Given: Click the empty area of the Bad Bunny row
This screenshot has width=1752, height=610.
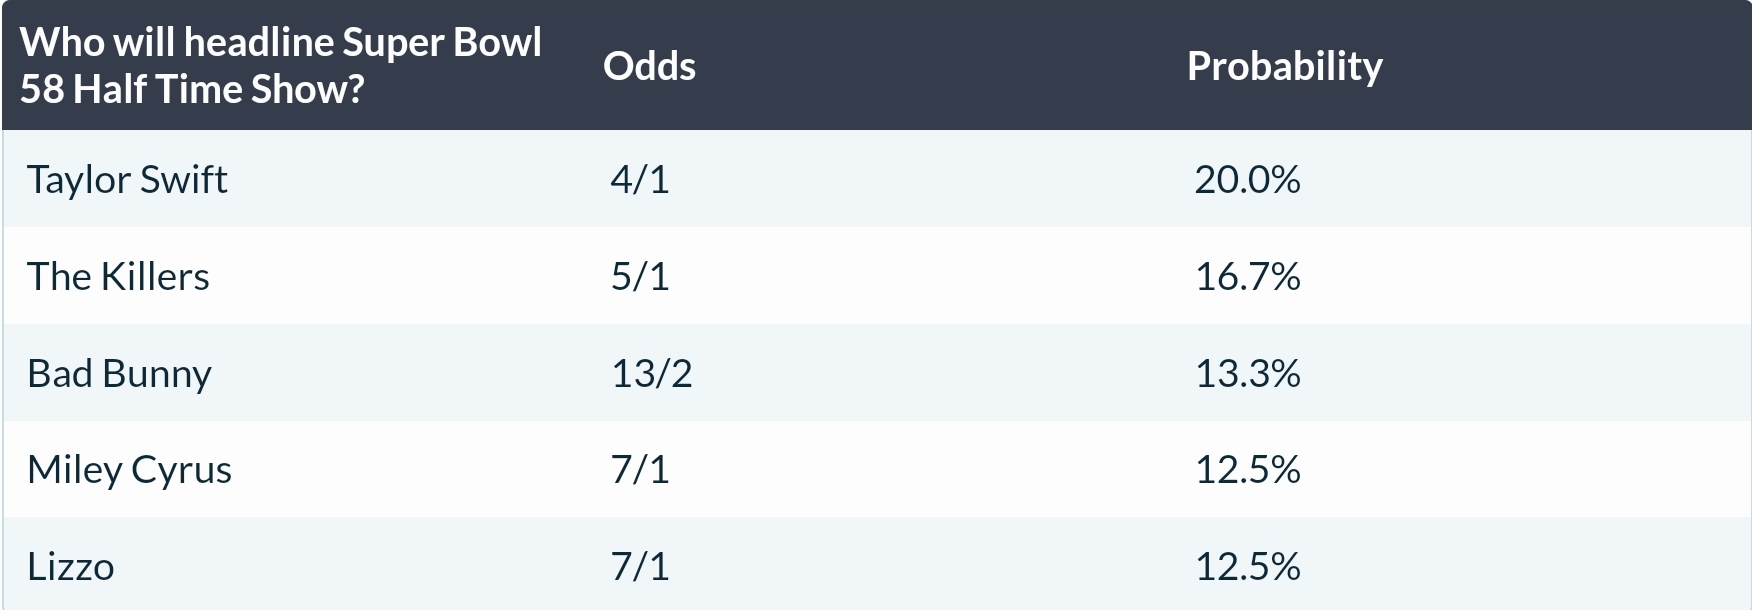Looking at the screenshot, I should tap(940, 373).
